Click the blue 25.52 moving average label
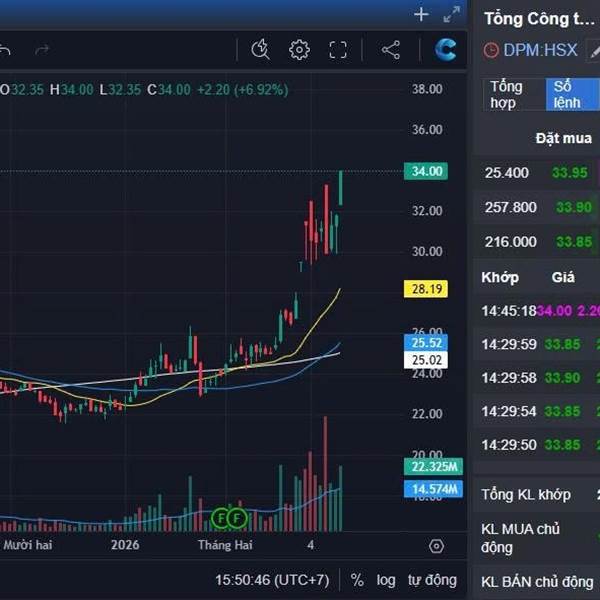 click(426, 343)
